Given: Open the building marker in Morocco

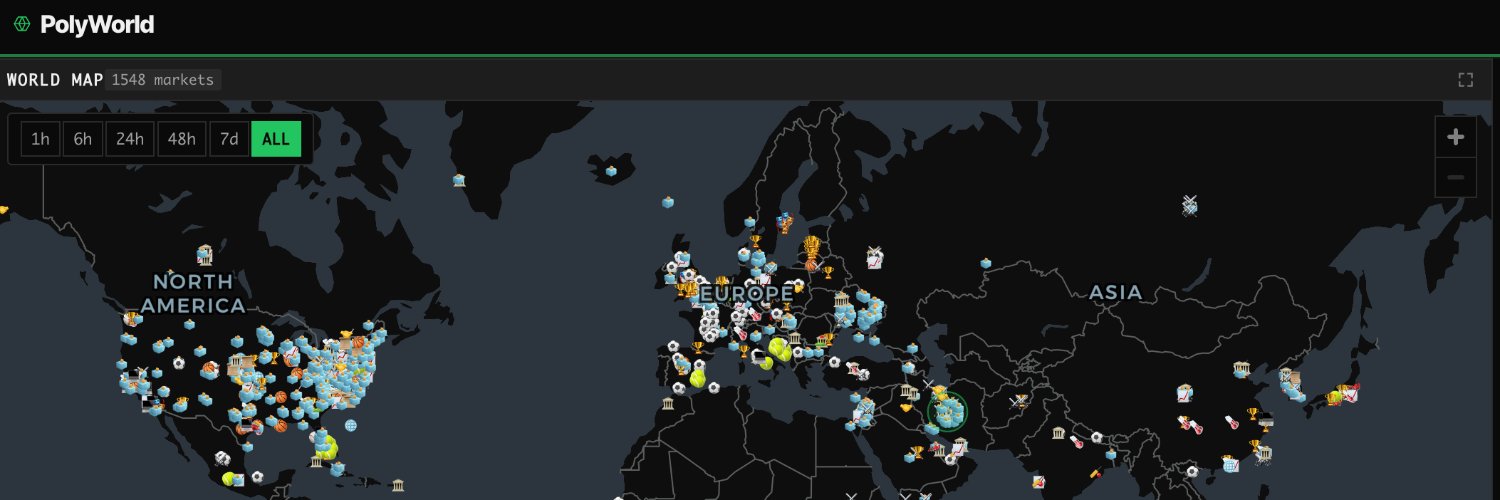Looking at the screenshot, I should pyautogui.click(x=668, y=403).
